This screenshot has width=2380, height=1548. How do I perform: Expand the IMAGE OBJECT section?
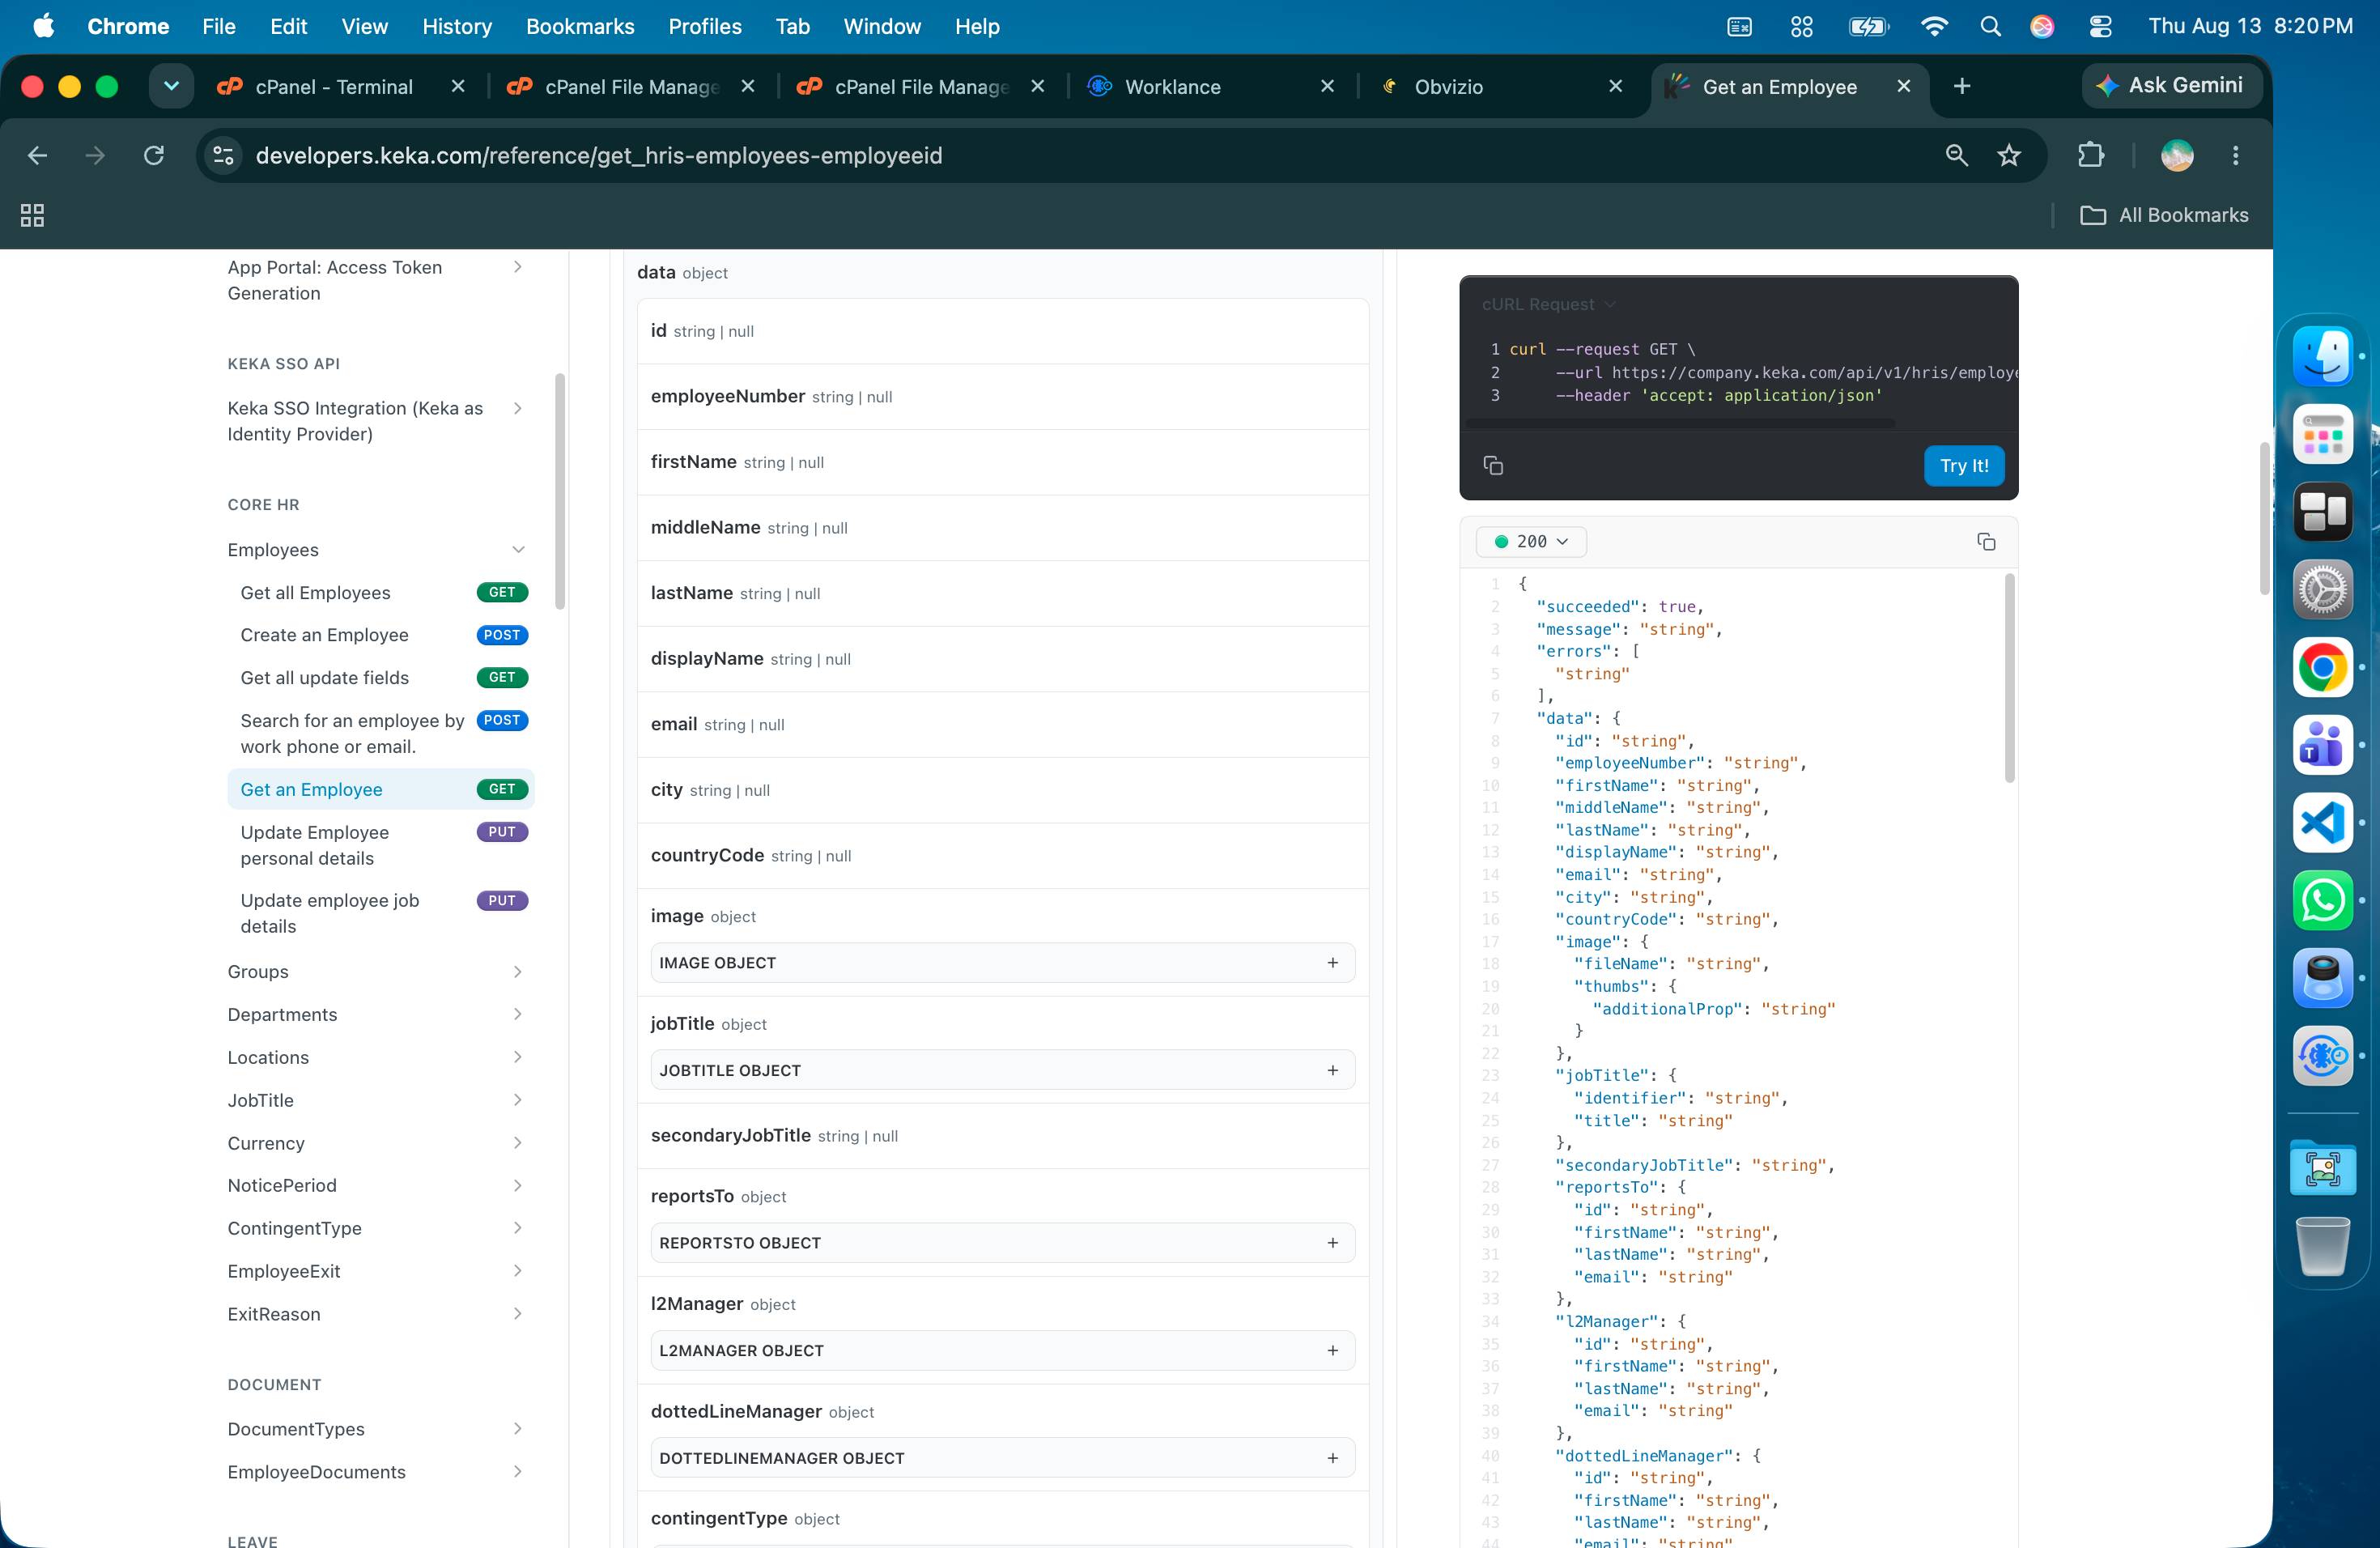(x=1003, y=962)
